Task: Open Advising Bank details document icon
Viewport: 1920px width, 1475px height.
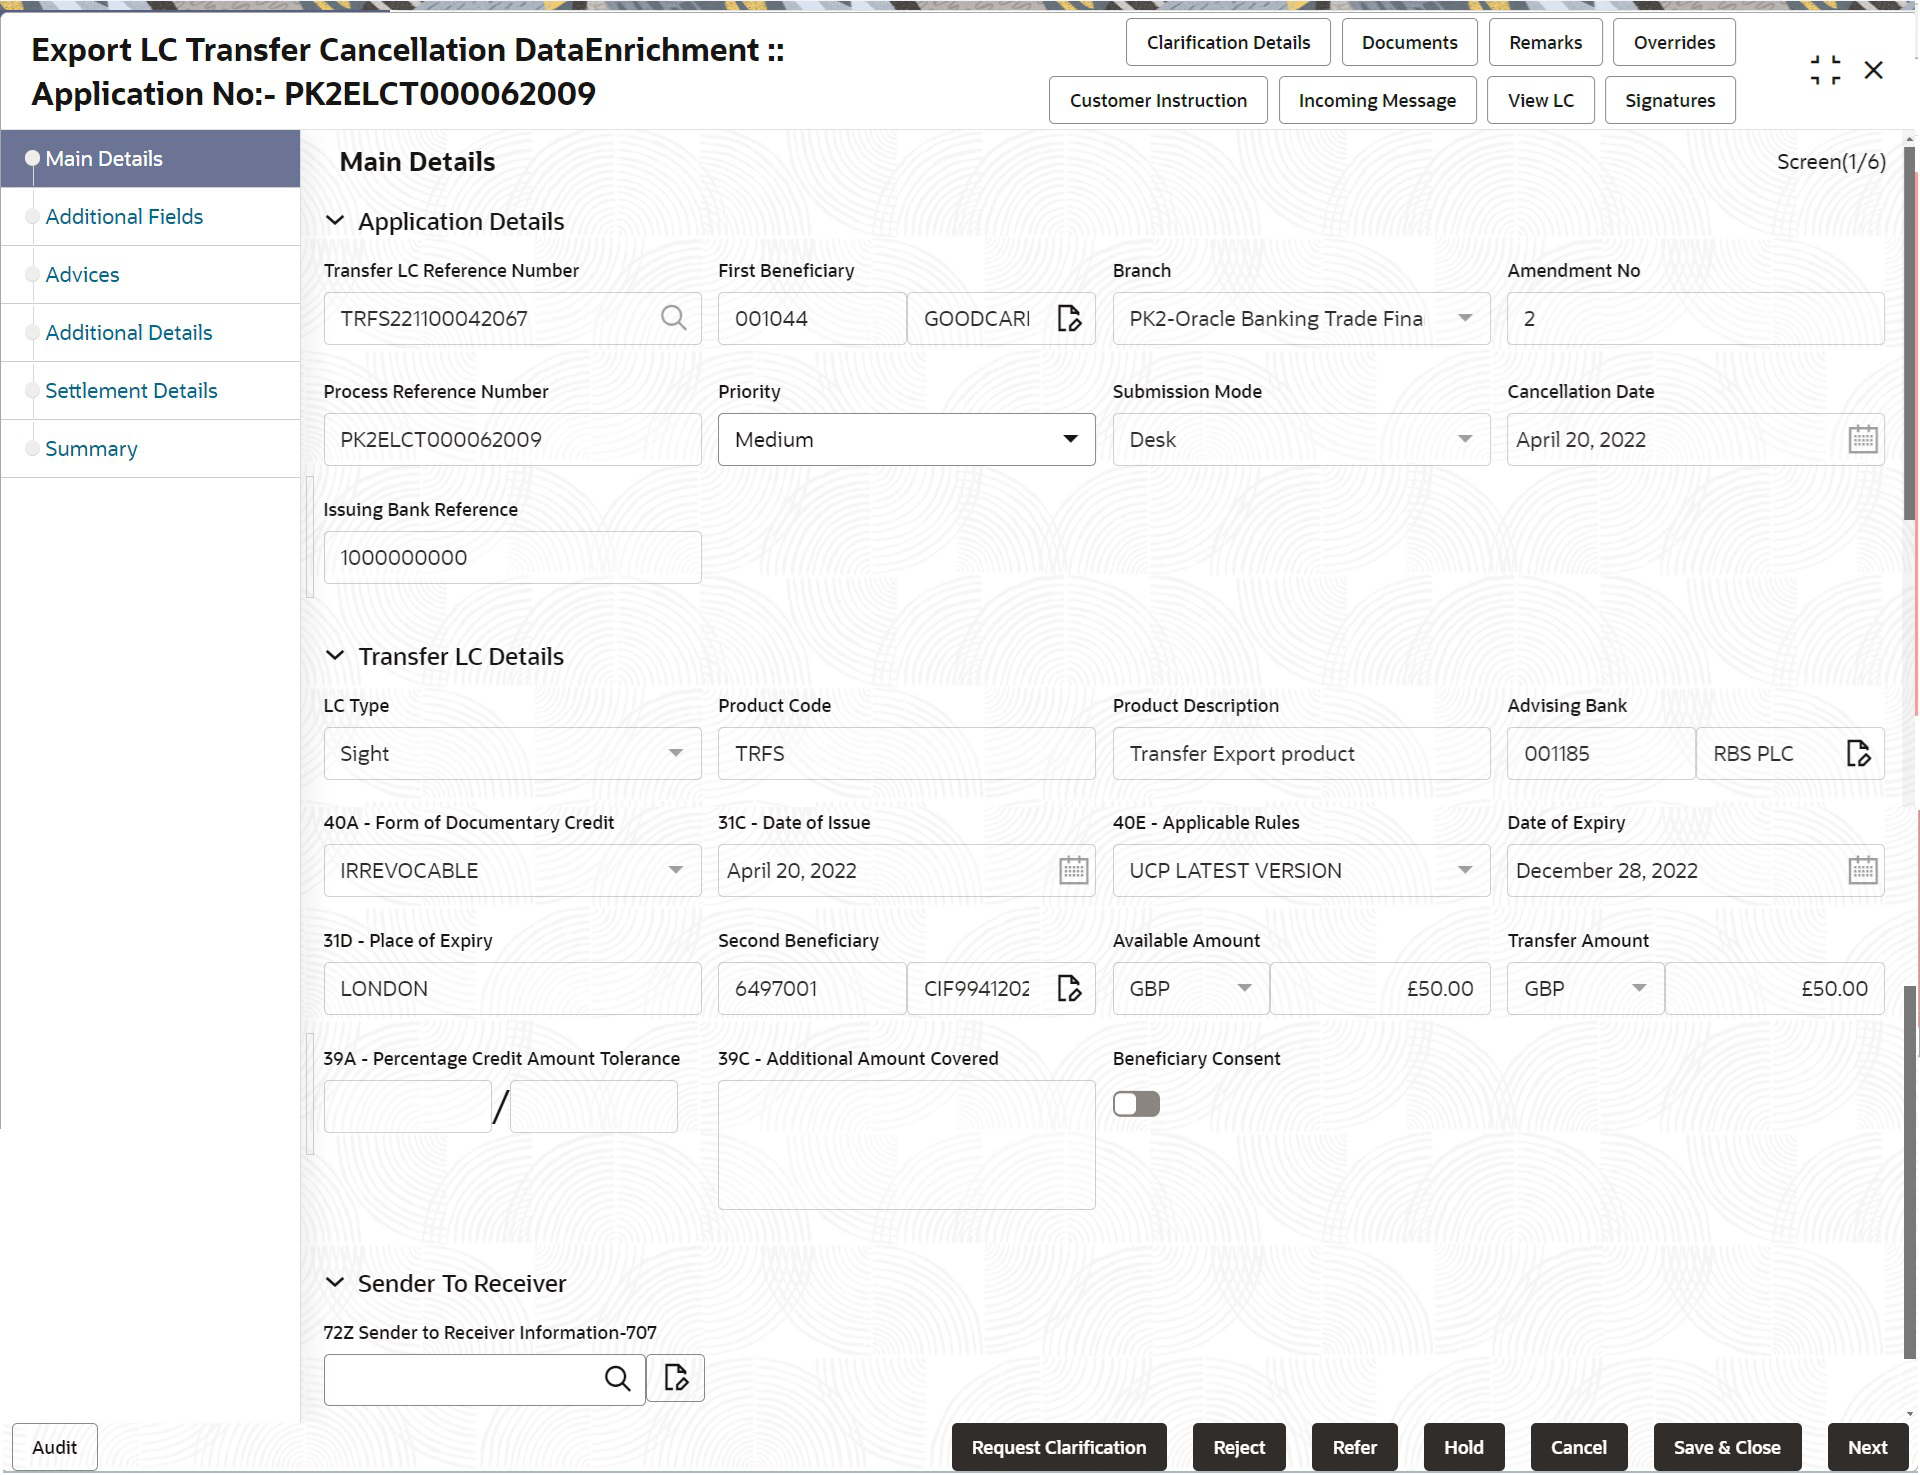Action: tap(1858, 753)
